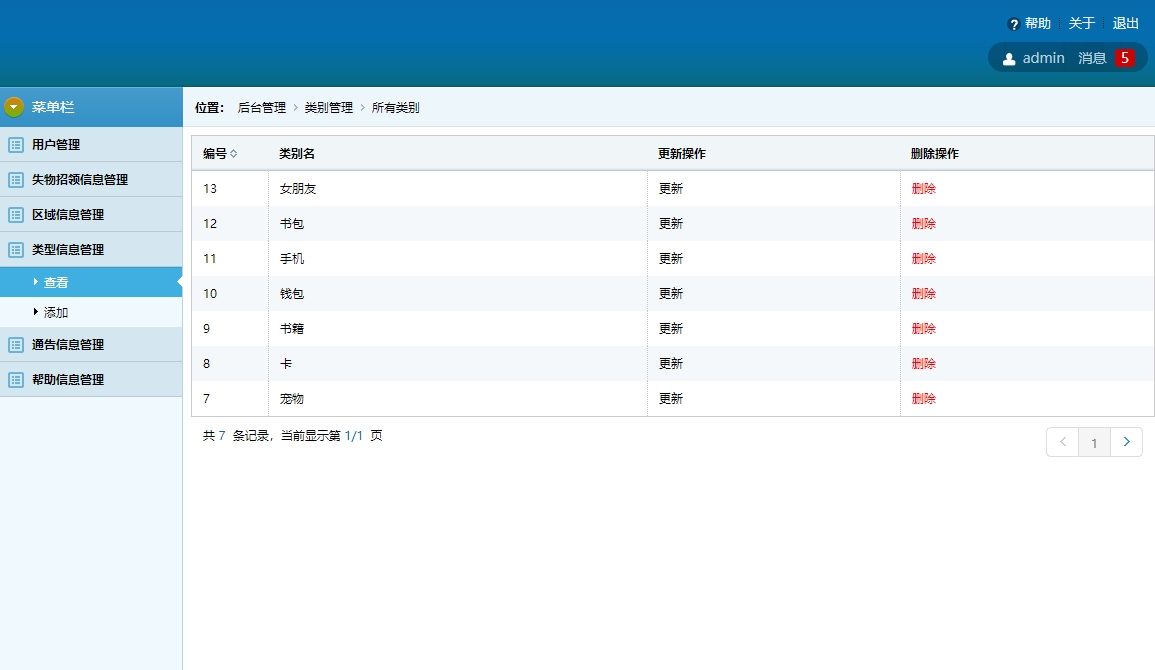Click the yellow icon beside 菜单栏
This screenshot has height=670, width=1155.
[13, 105]
